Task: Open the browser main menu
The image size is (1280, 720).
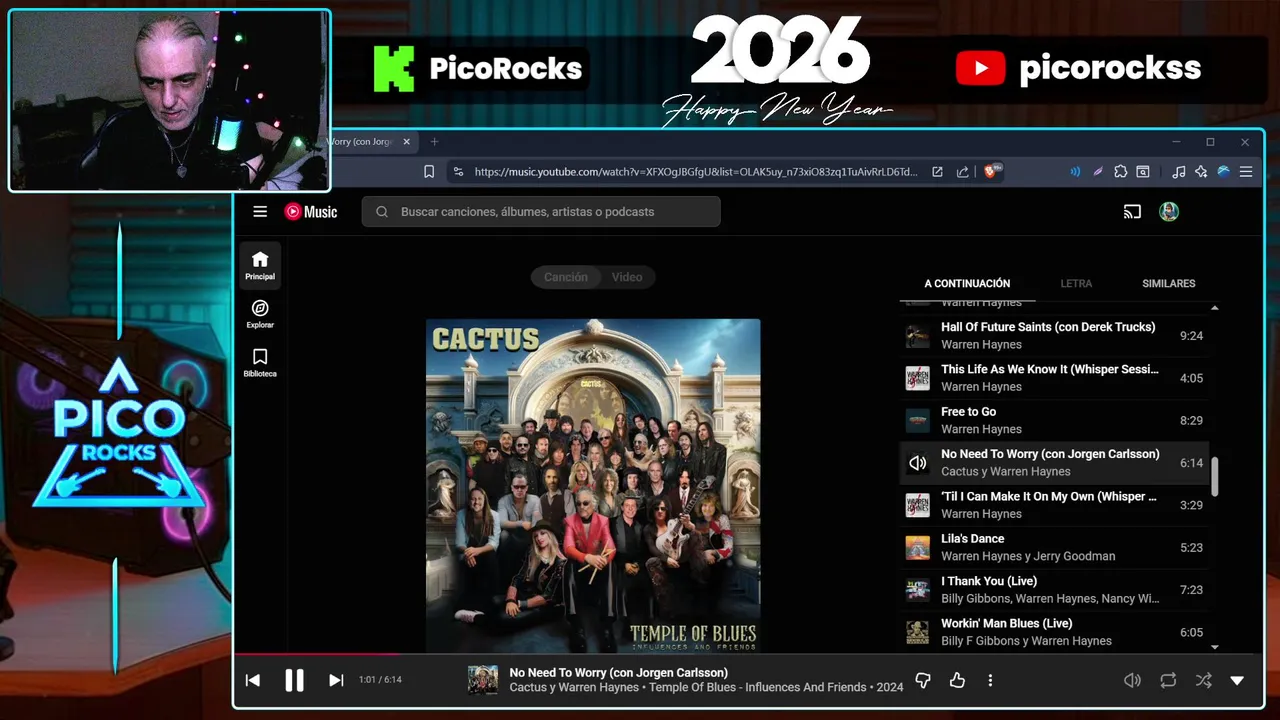Action: click(x=1246, y=172)
